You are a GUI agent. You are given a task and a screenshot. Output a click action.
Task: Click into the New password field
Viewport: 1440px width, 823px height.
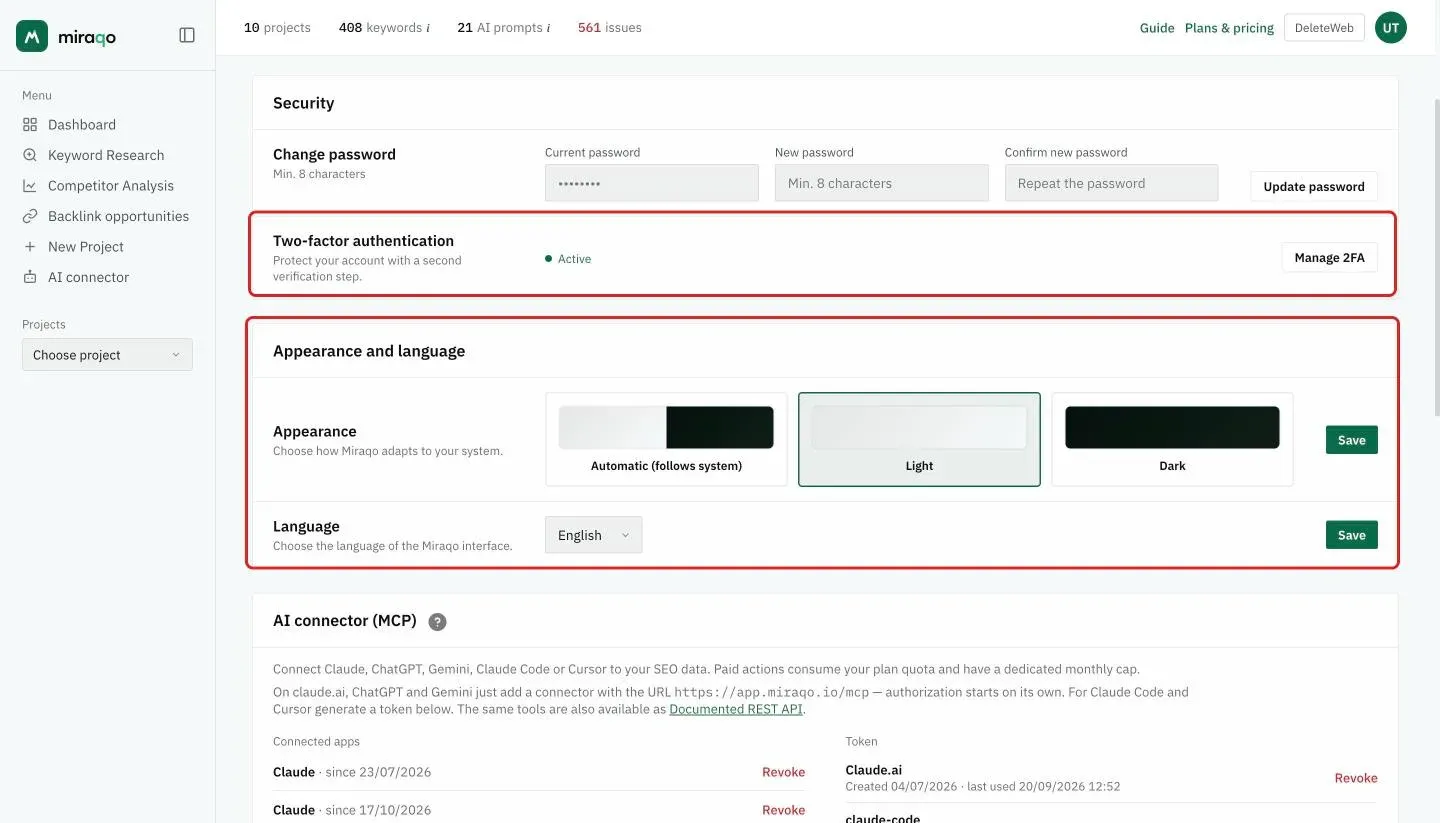(882, 183)
